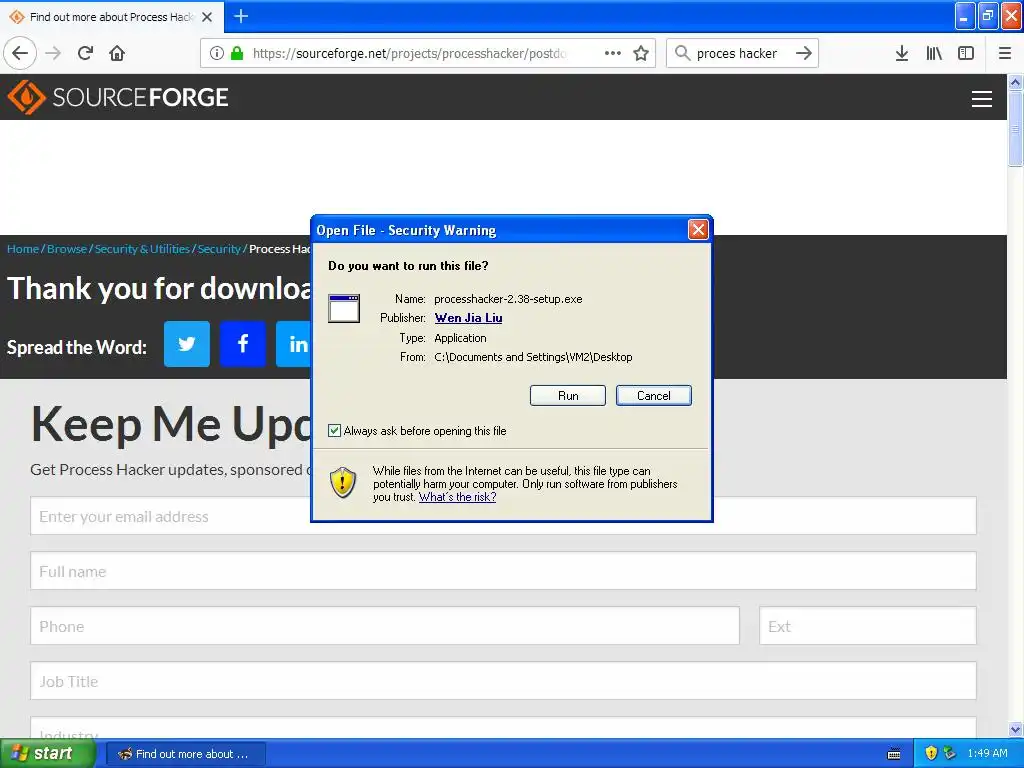This screenshot has height=768, width=1024.
Task: Click the processhacker-2.38-setup.exe file name
Action: click(508, 299)
